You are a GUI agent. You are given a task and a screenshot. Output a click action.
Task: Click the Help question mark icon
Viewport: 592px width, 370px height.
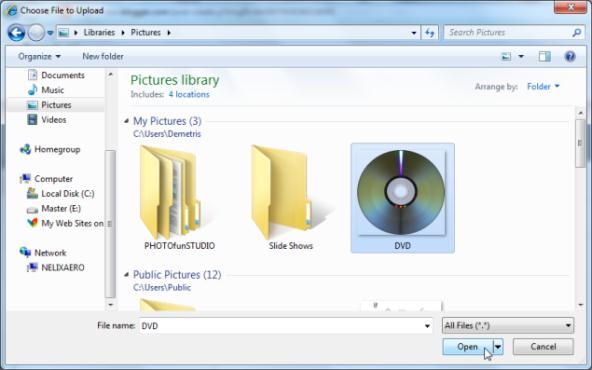[570, 57]
